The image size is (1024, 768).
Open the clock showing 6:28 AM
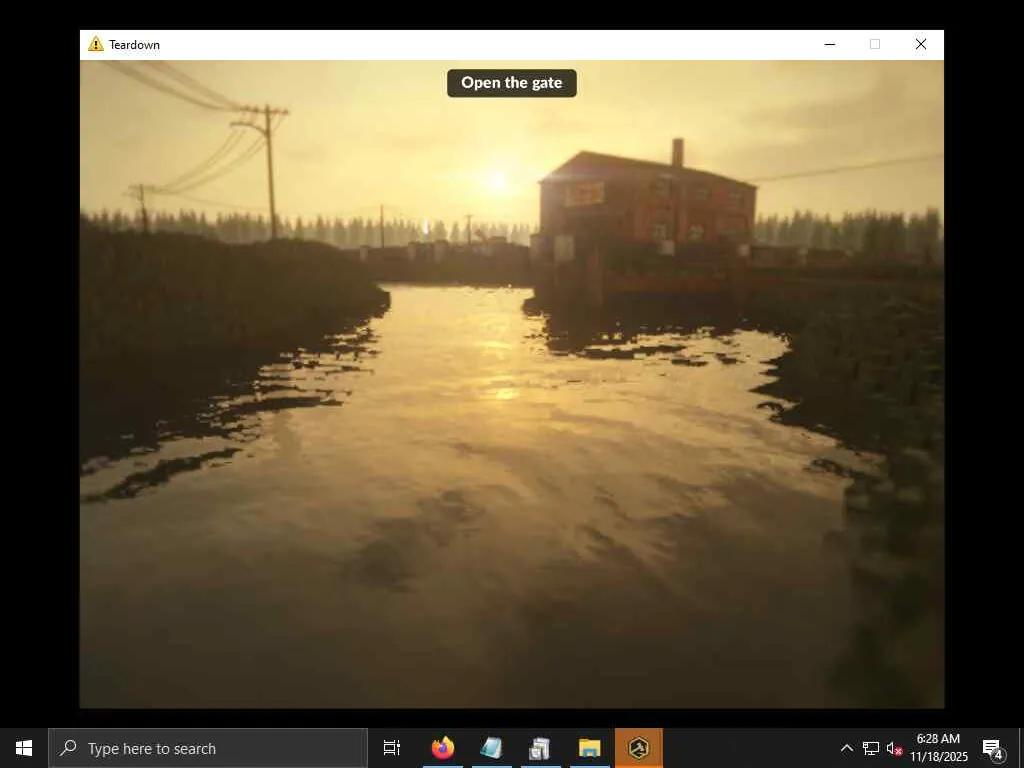(x=938, y=739)
